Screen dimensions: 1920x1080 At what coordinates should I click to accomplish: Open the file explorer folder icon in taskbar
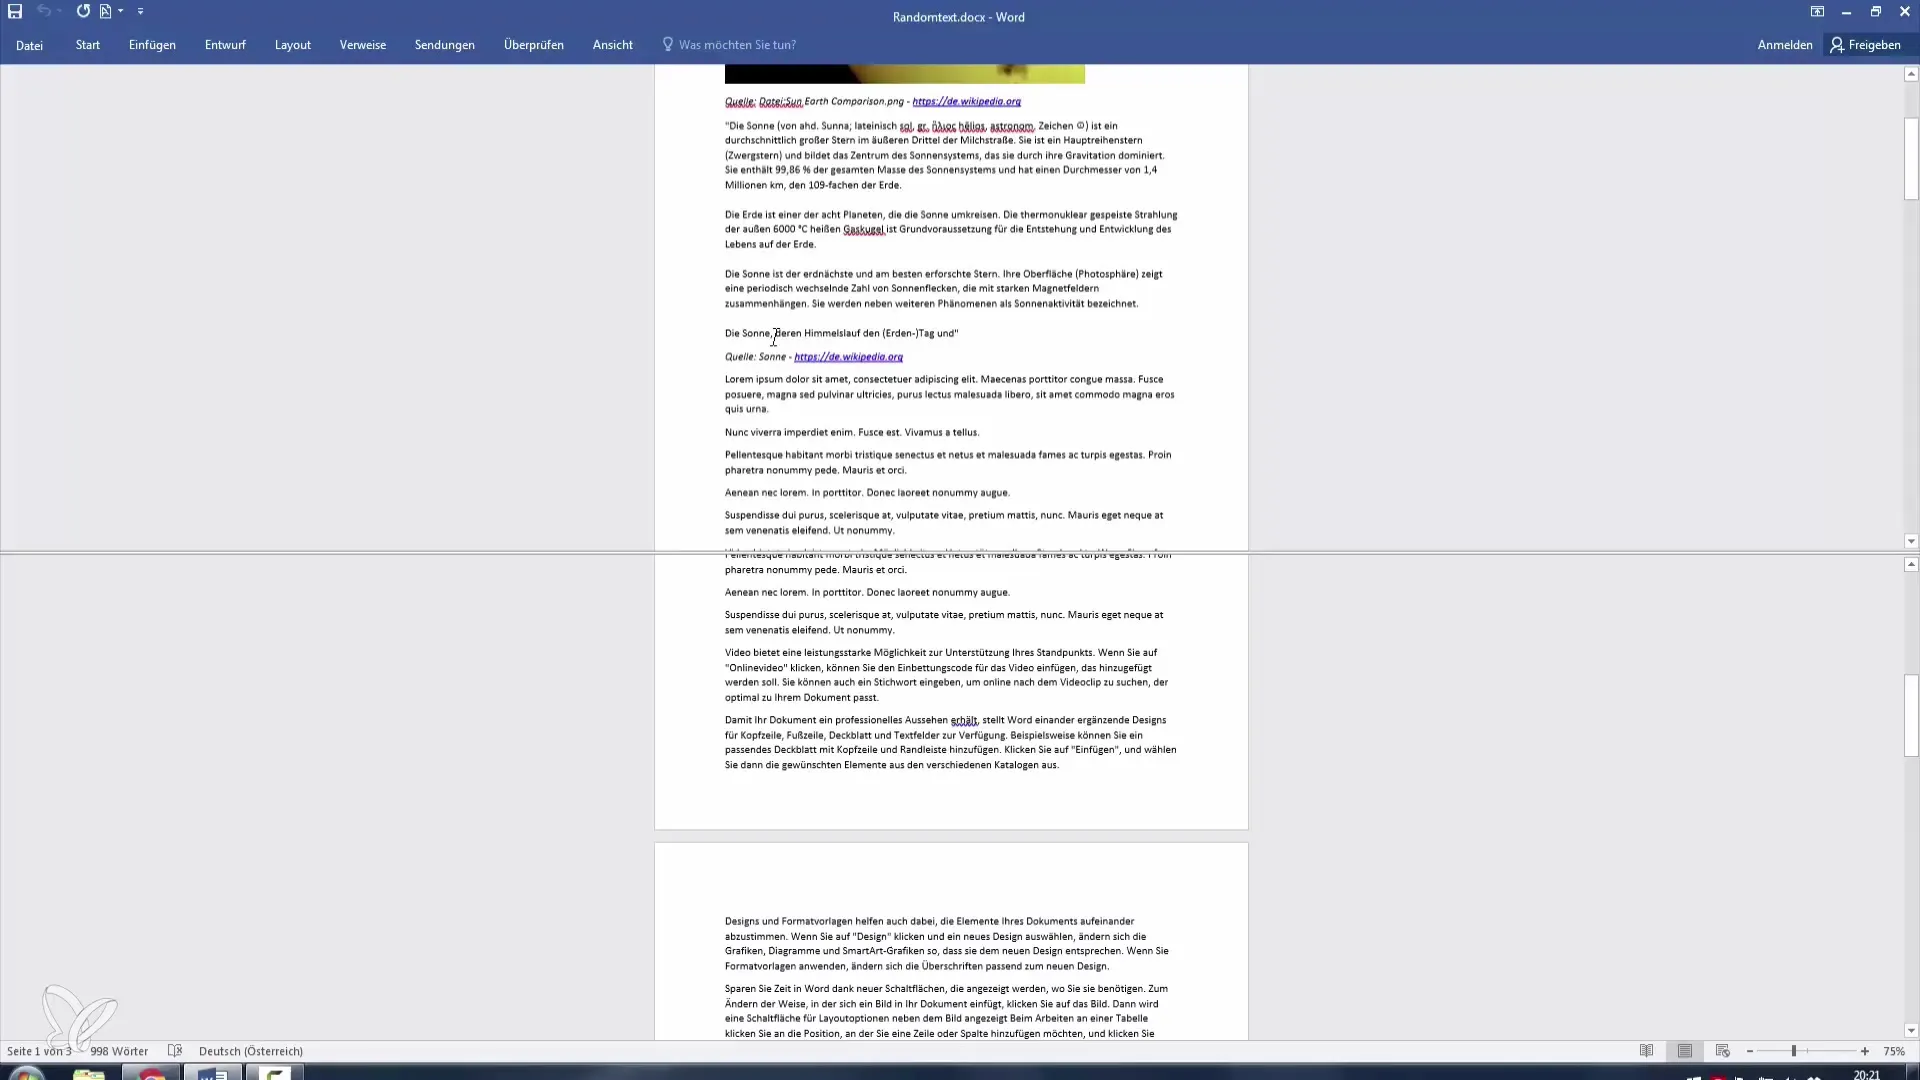[89, 1073]
